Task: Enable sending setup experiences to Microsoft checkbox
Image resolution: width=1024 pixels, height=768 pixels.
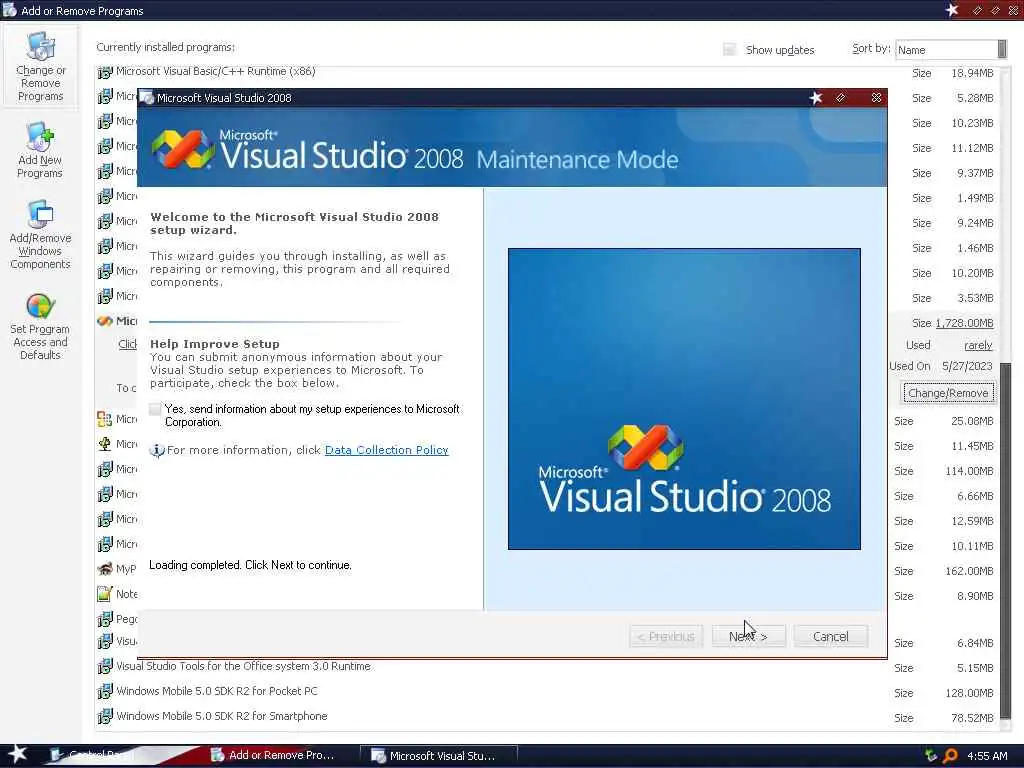Action: 155,409
